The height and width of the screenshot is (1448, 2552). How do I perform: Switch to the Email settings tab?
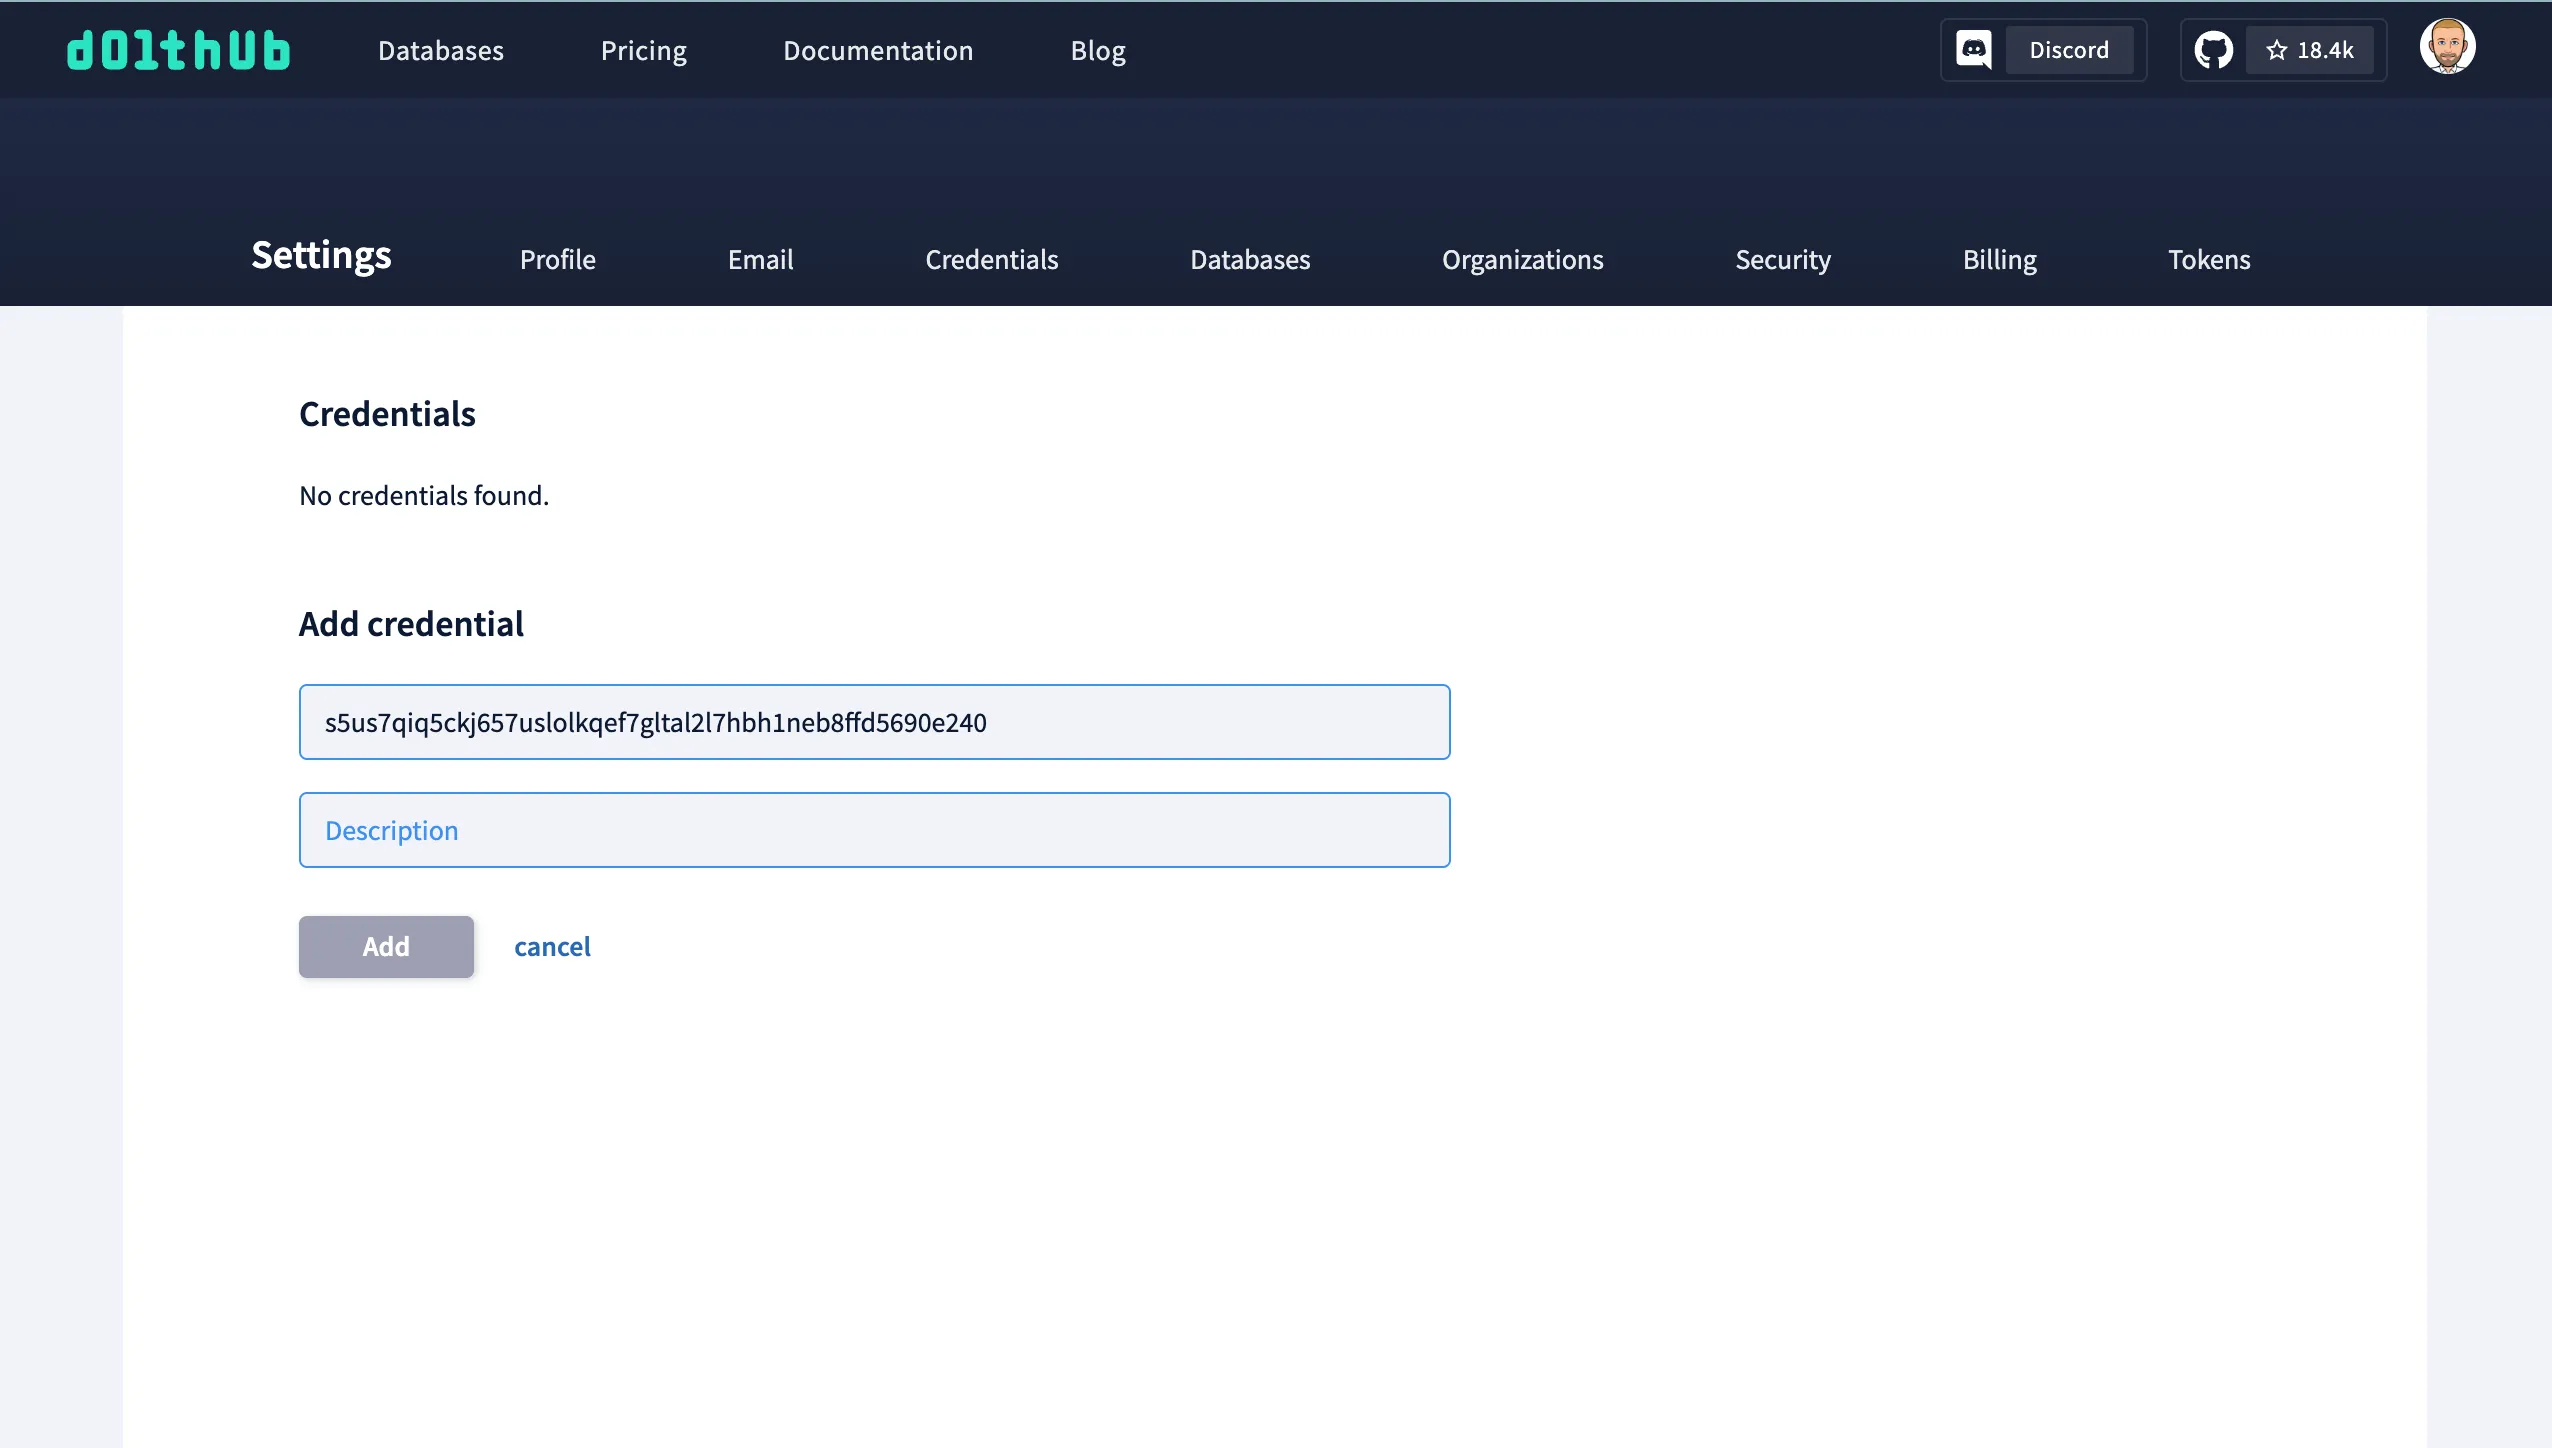coord(759,259)
